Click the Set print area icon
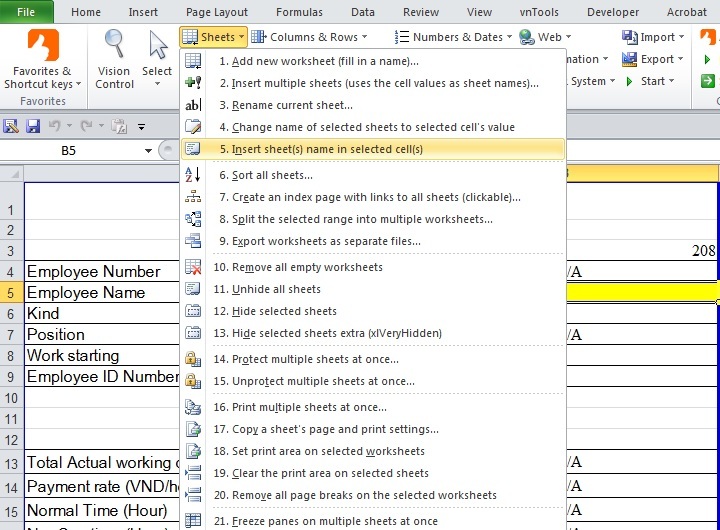720x530 pixels. 193,451
